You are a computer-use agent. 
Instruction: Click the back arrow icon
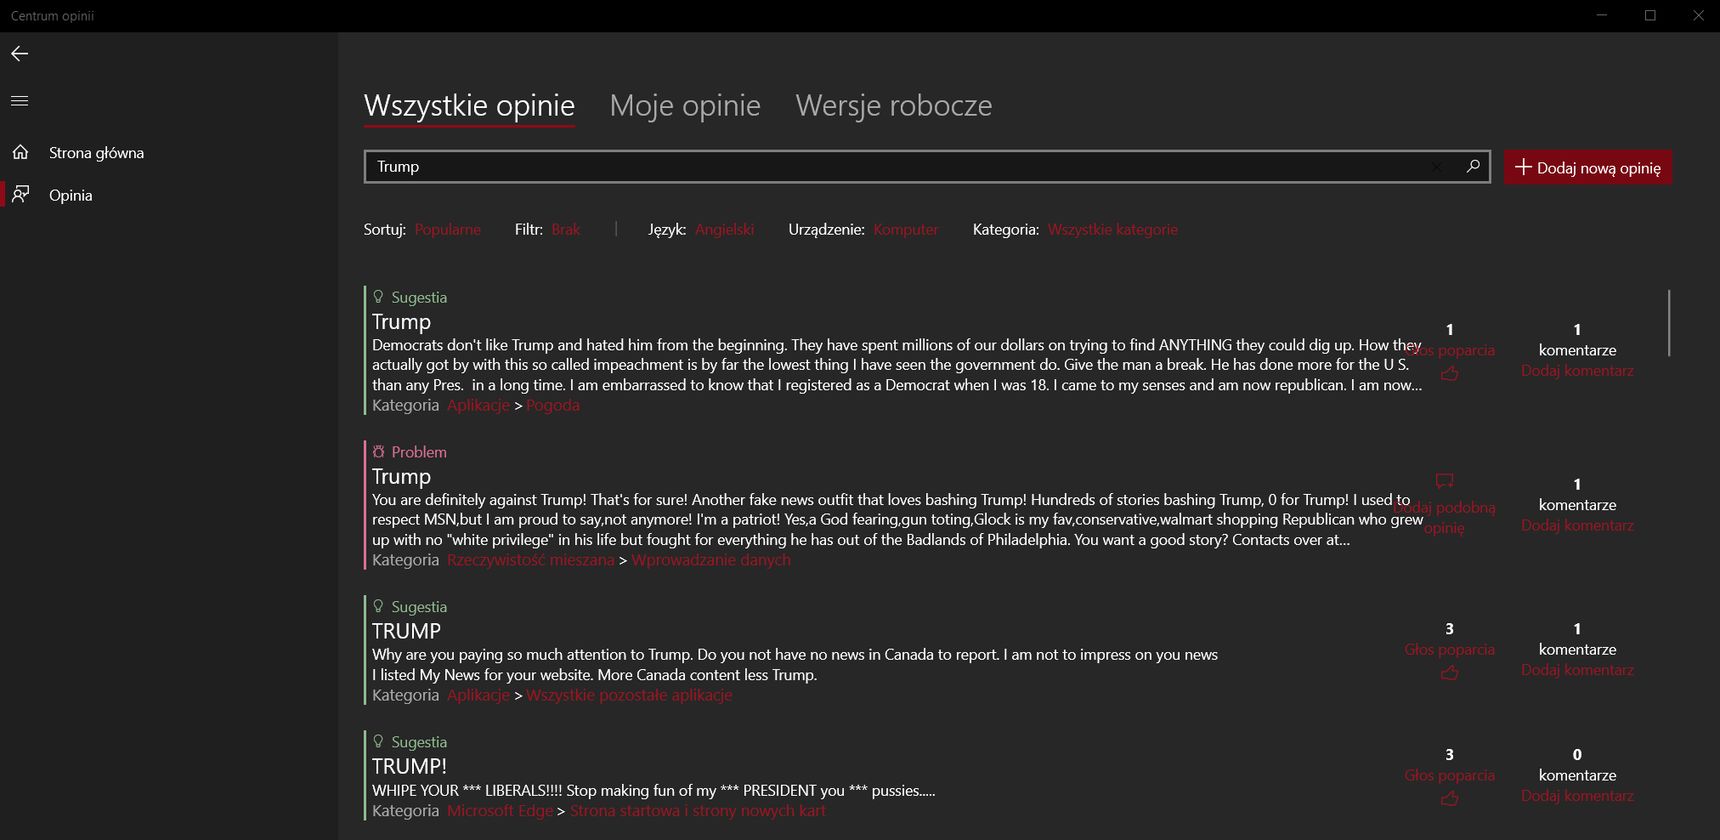click(20, 54)
